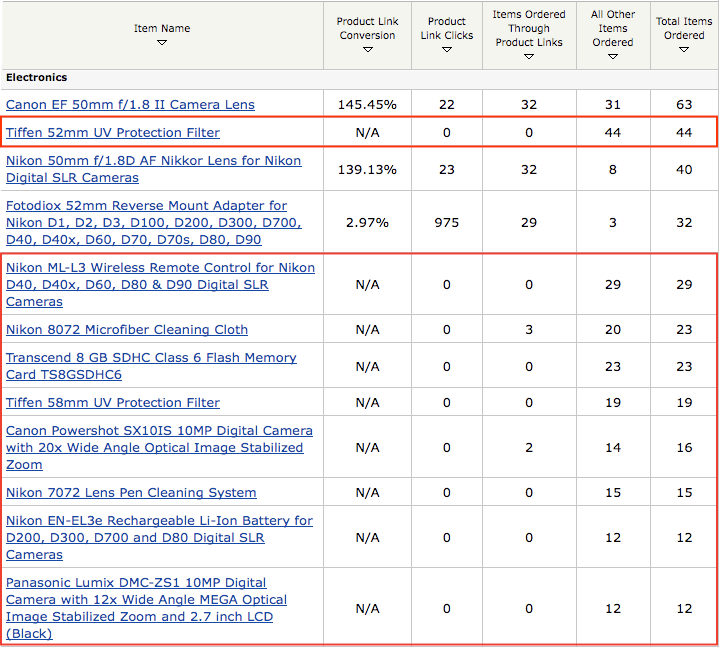Screen dimensions: 720x648
Task: Open Tiffen 58mm UV Protection Filter link
Action: pyautogui.click(x=113, y=403)
